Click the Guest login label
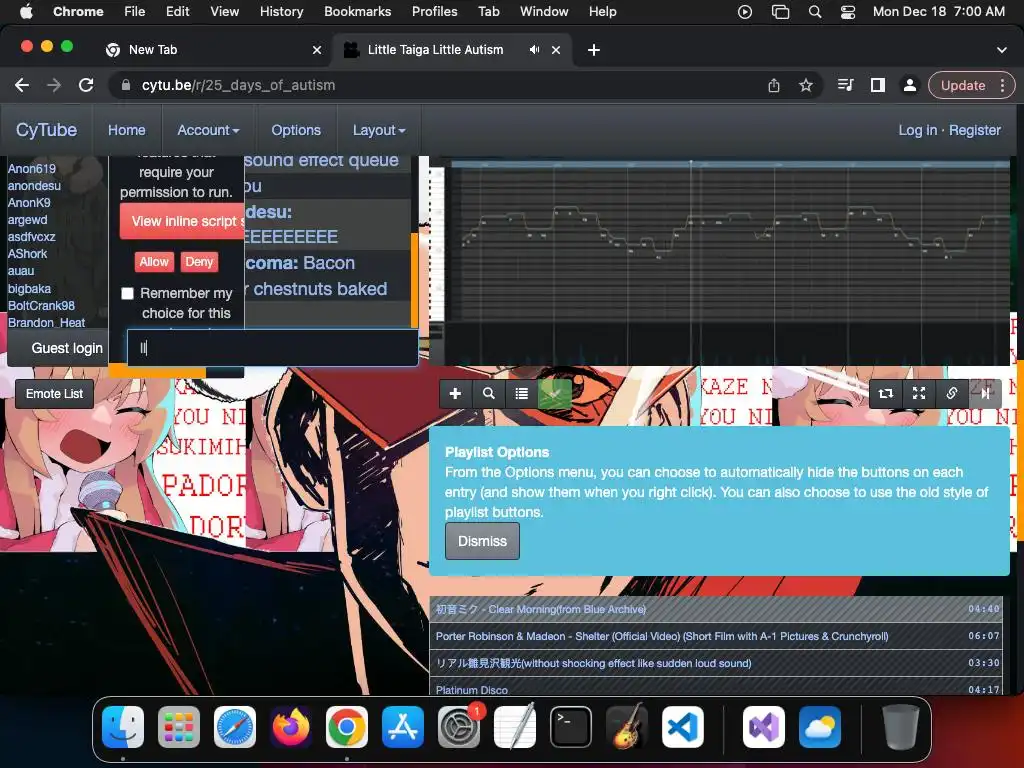Image resolution: width=1024 pixels, height=768 pixels. point(67,348)
